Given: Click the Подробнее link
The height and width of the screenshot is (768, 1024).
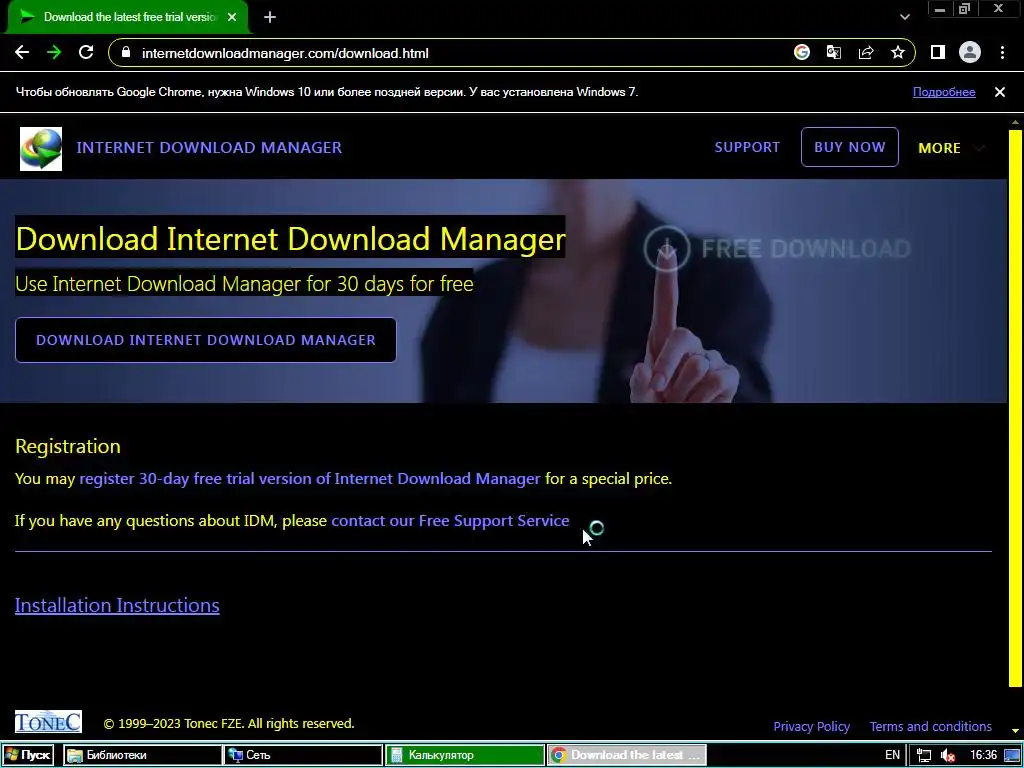Looking at the screenshot, I should pos(944,92).
